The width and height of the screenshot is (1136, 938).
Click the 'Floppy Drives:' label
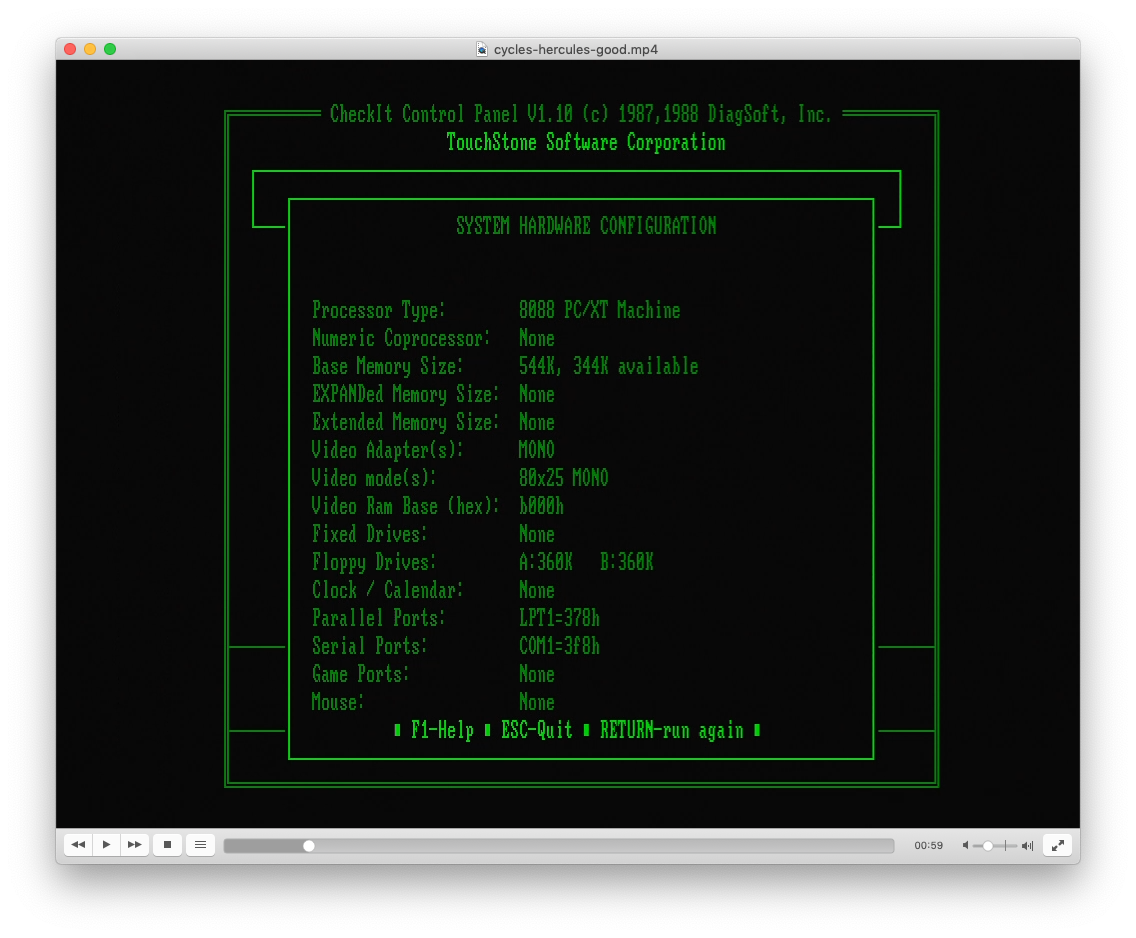[374, 562]
